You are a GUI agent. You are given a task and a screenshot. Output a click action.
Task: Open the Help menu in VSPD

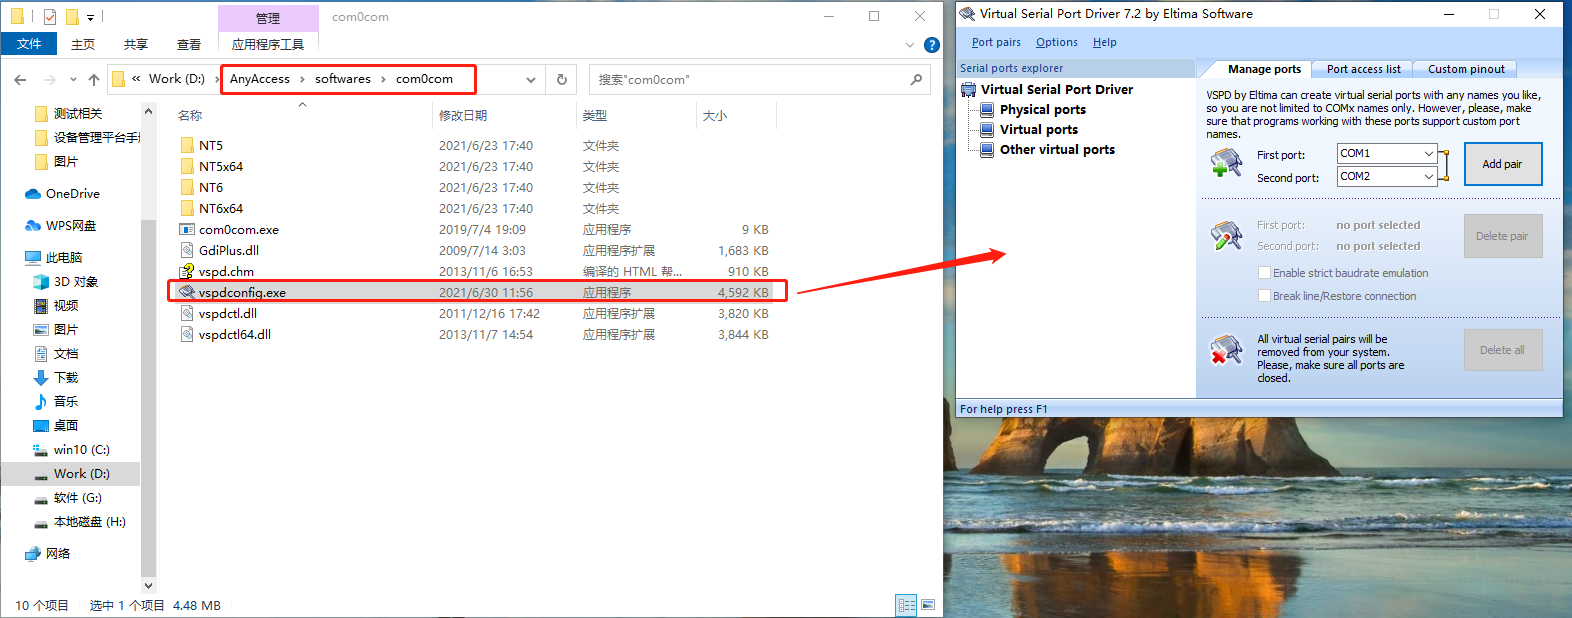[1104, 42]
